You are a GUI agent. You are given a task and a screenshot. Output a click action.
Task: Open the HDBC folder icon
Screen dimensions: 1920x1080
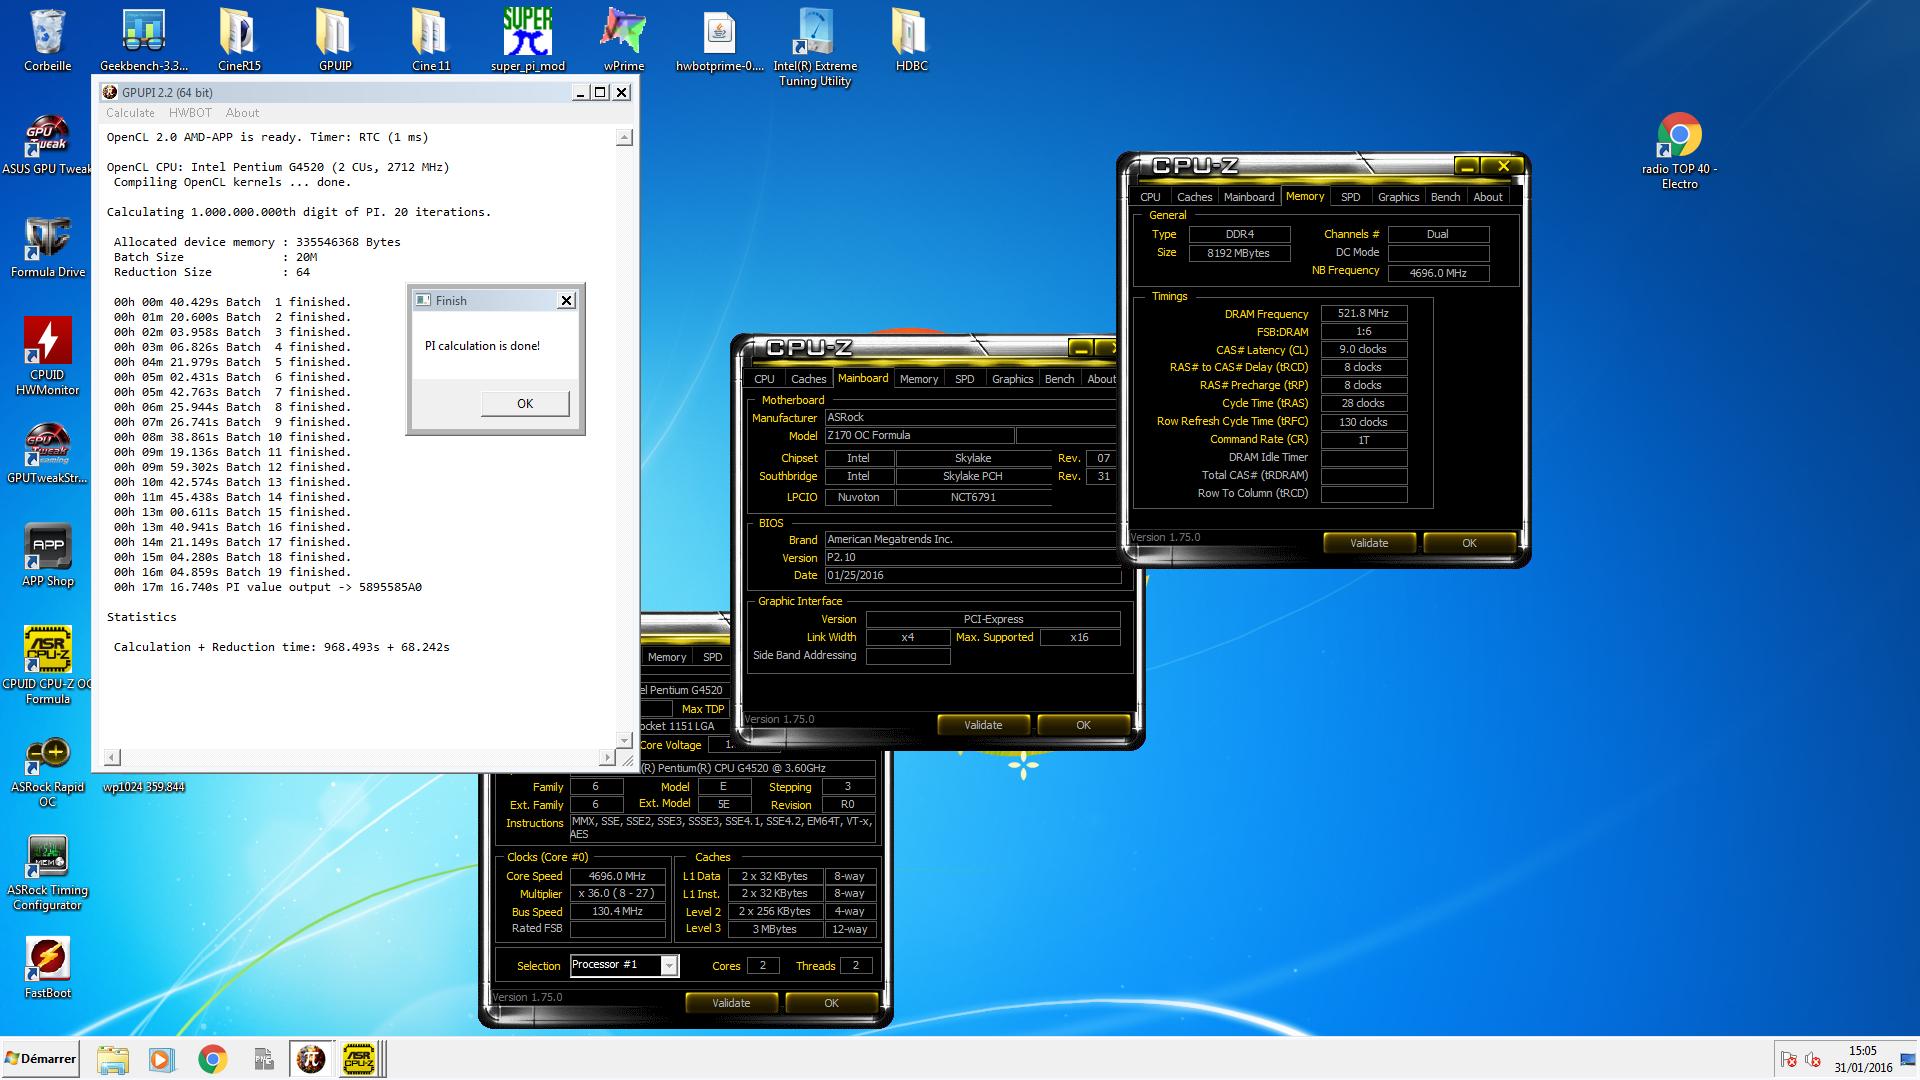coord(911,38)
